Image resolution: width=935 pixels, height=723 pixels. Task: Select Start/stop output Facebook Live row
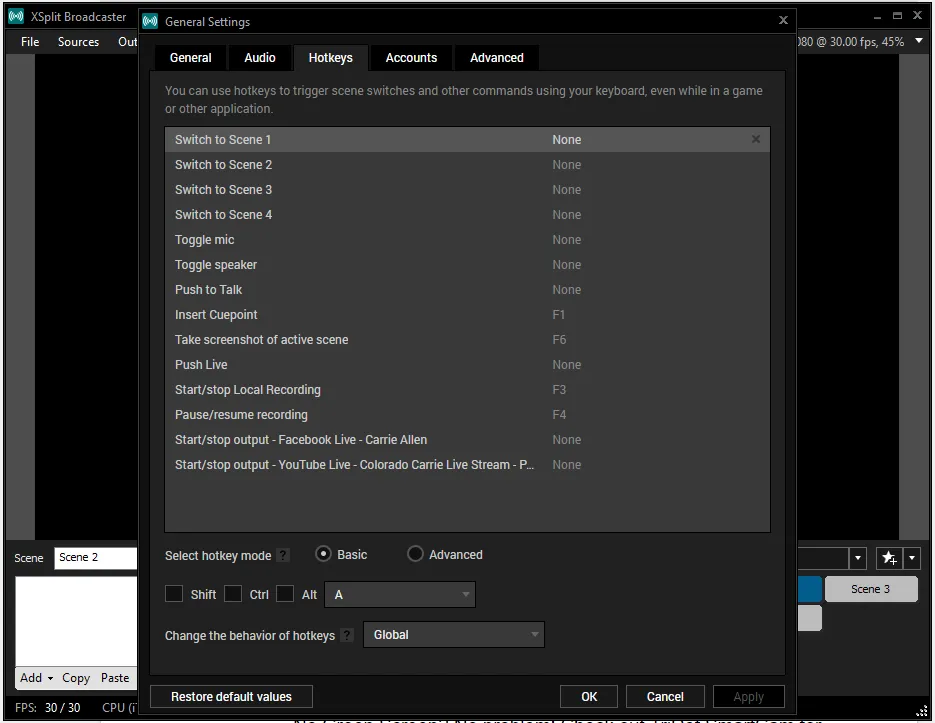(467, 440)
